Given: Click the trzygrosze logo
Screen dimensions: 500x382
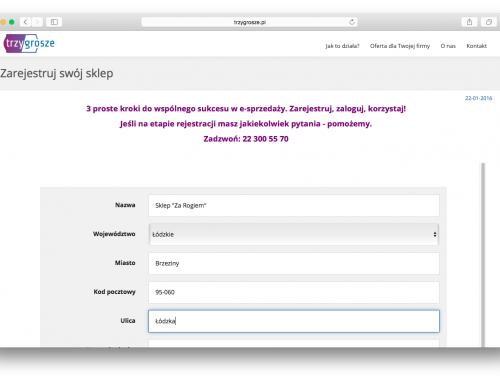Looking at the screenshot, I should point(29,43).
